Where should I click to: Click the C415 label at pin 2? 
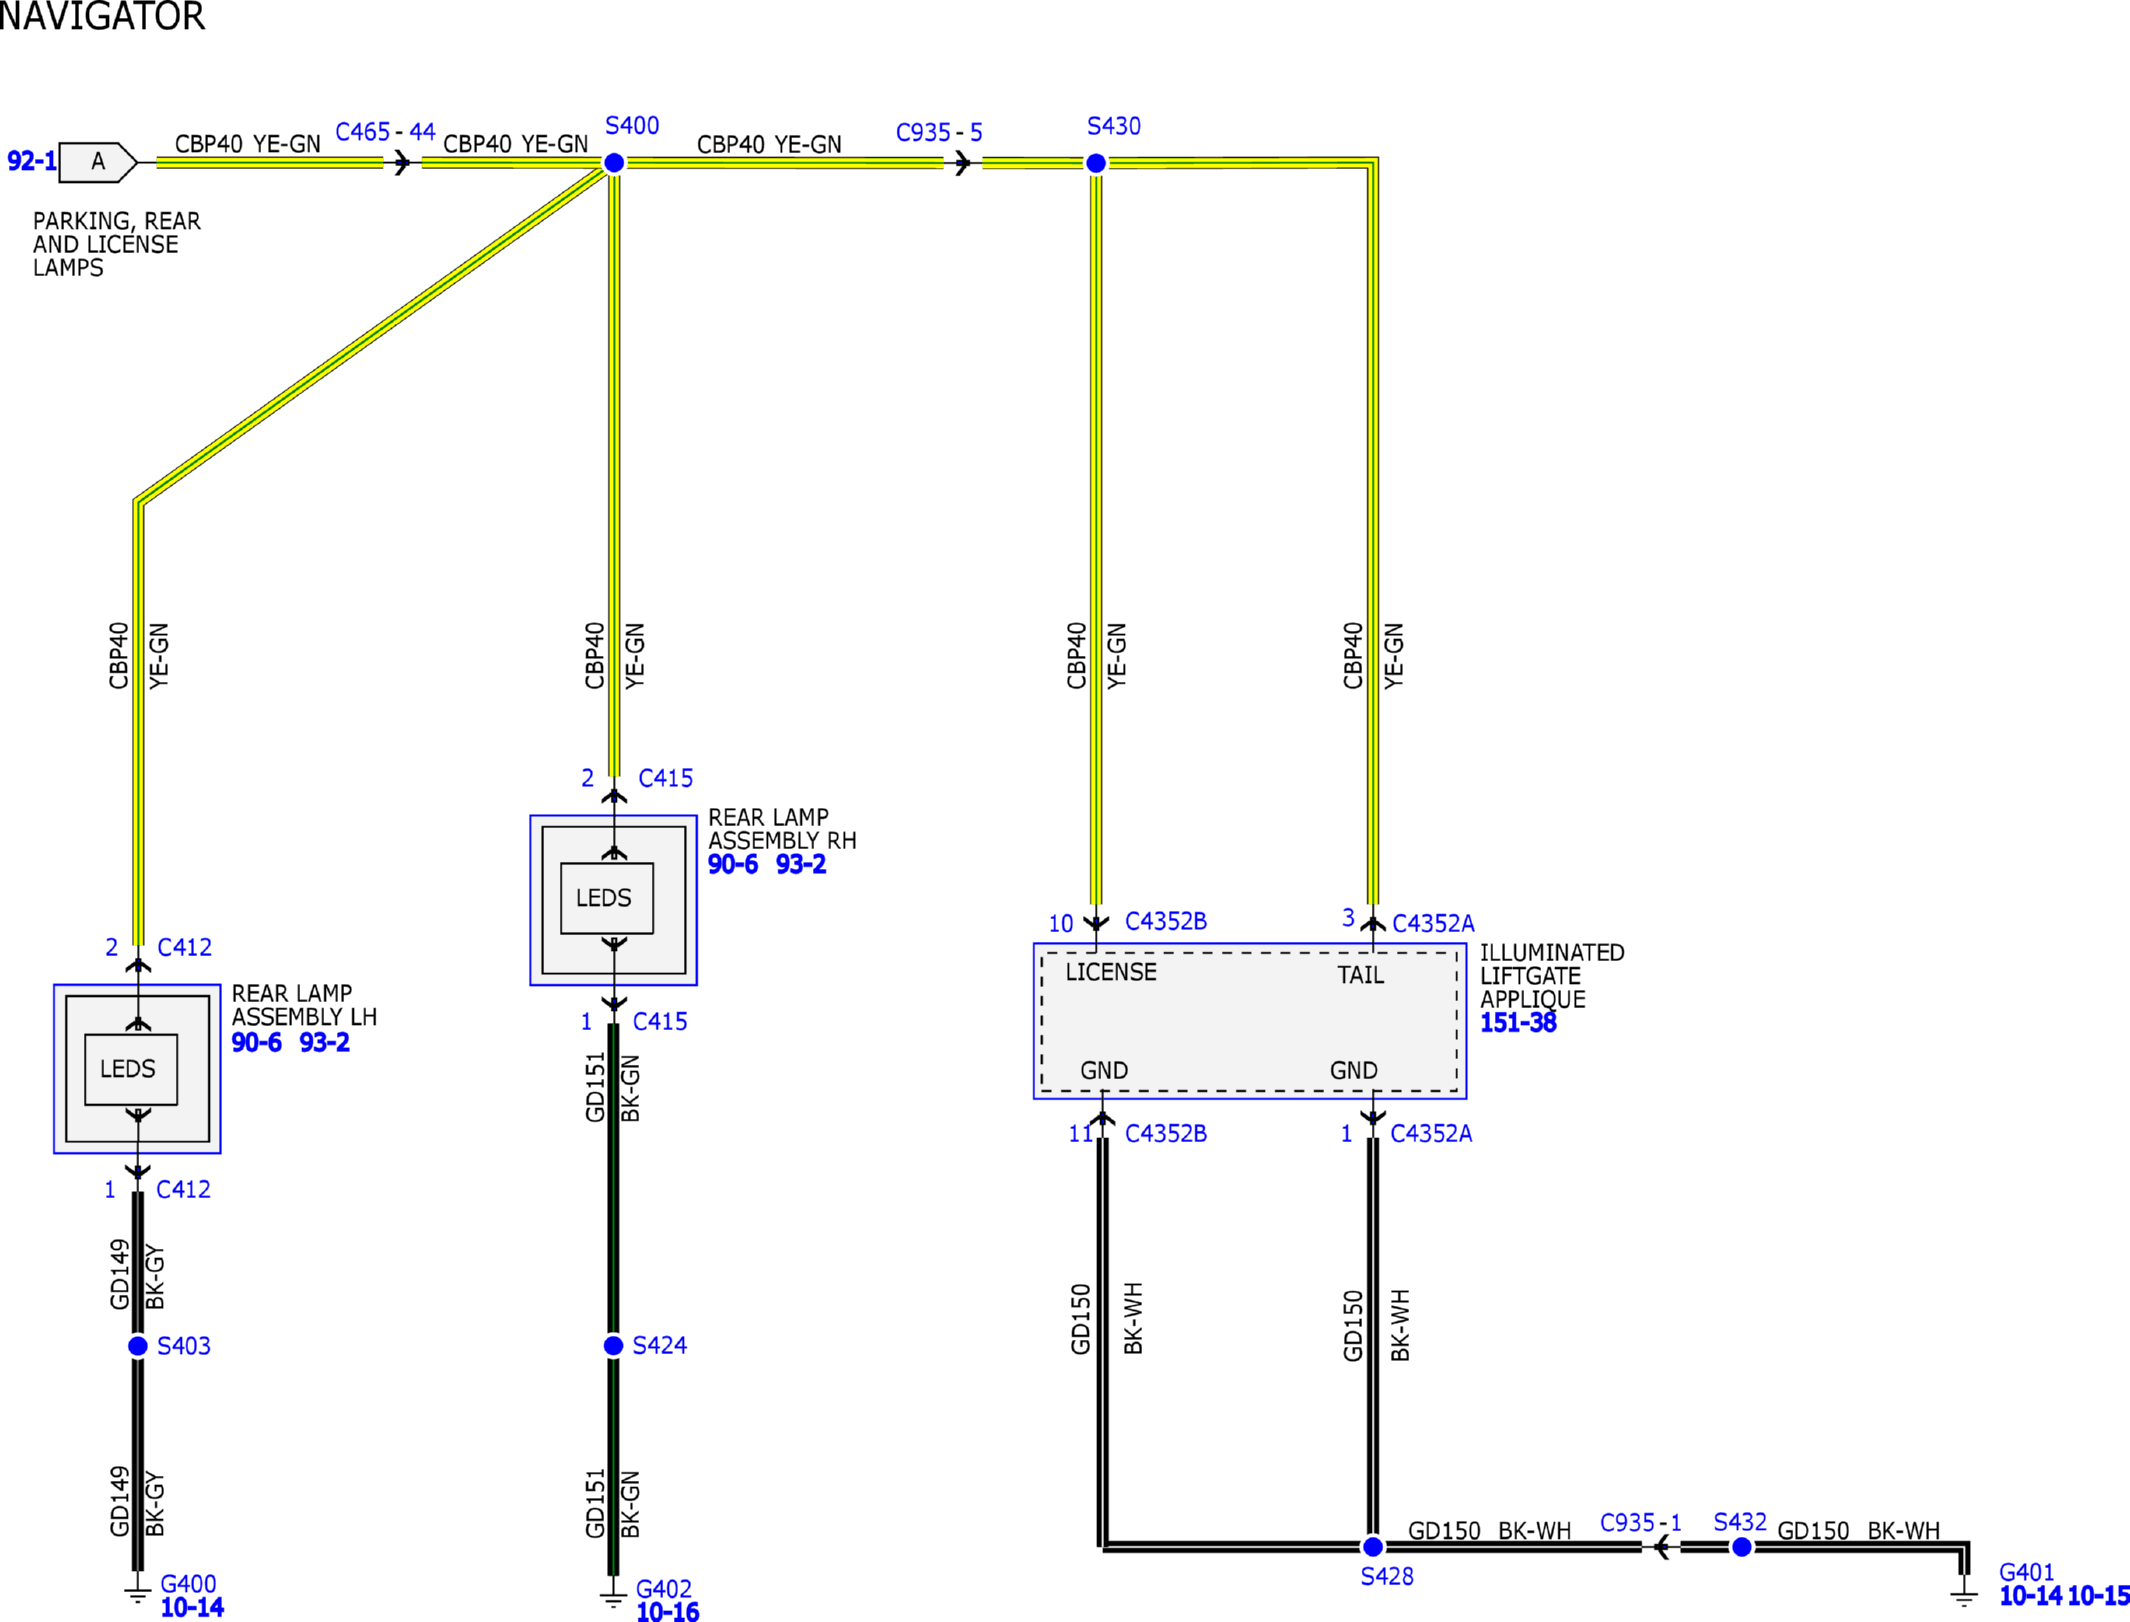pos(666,778)
